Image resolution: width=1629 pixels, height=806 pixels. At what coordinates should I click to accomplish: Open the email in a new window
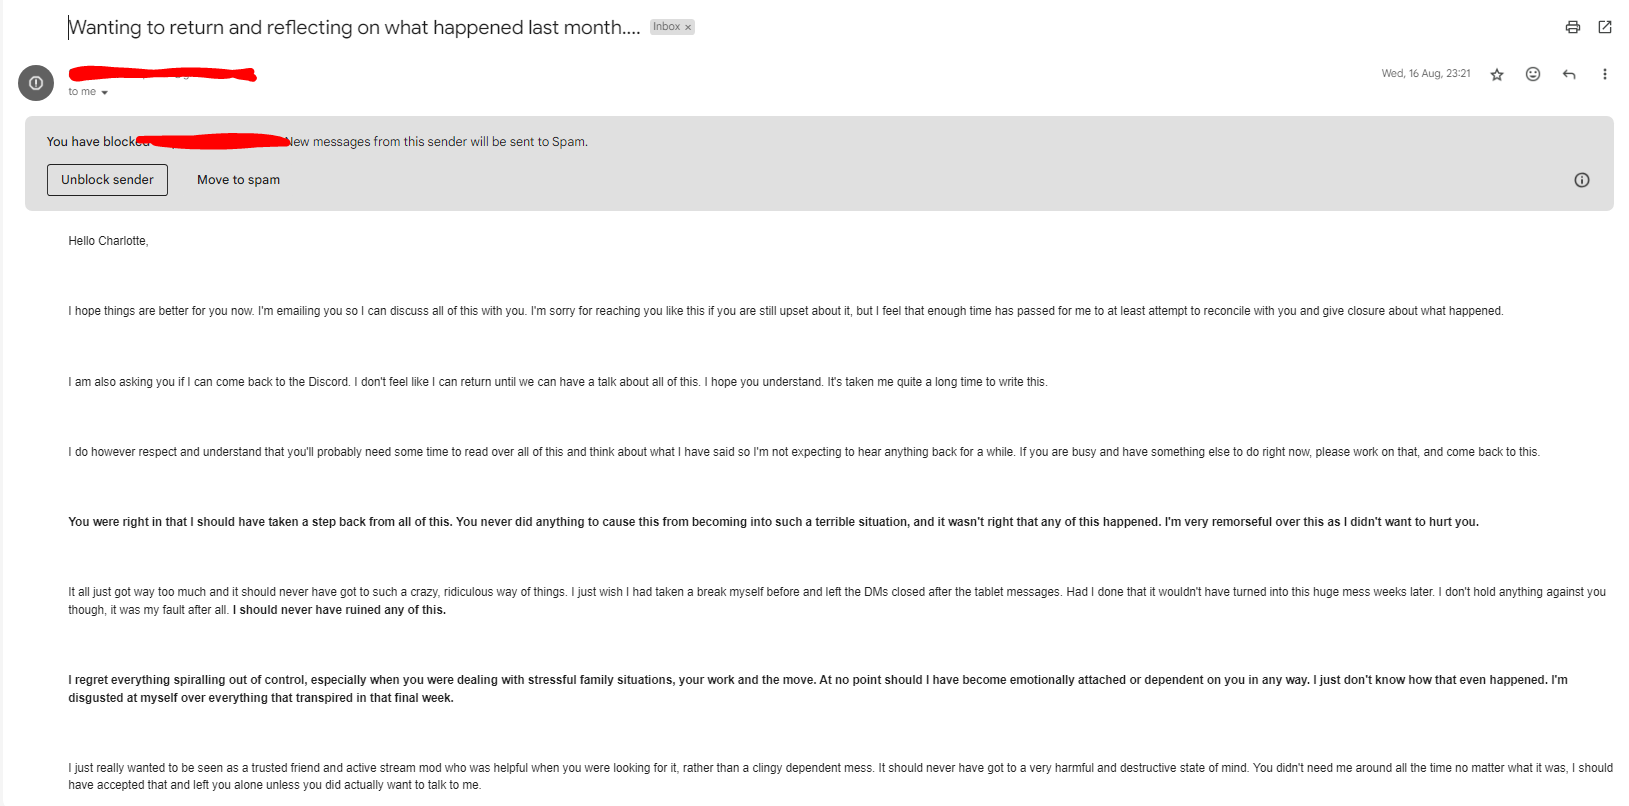(x=1605, y=27)
